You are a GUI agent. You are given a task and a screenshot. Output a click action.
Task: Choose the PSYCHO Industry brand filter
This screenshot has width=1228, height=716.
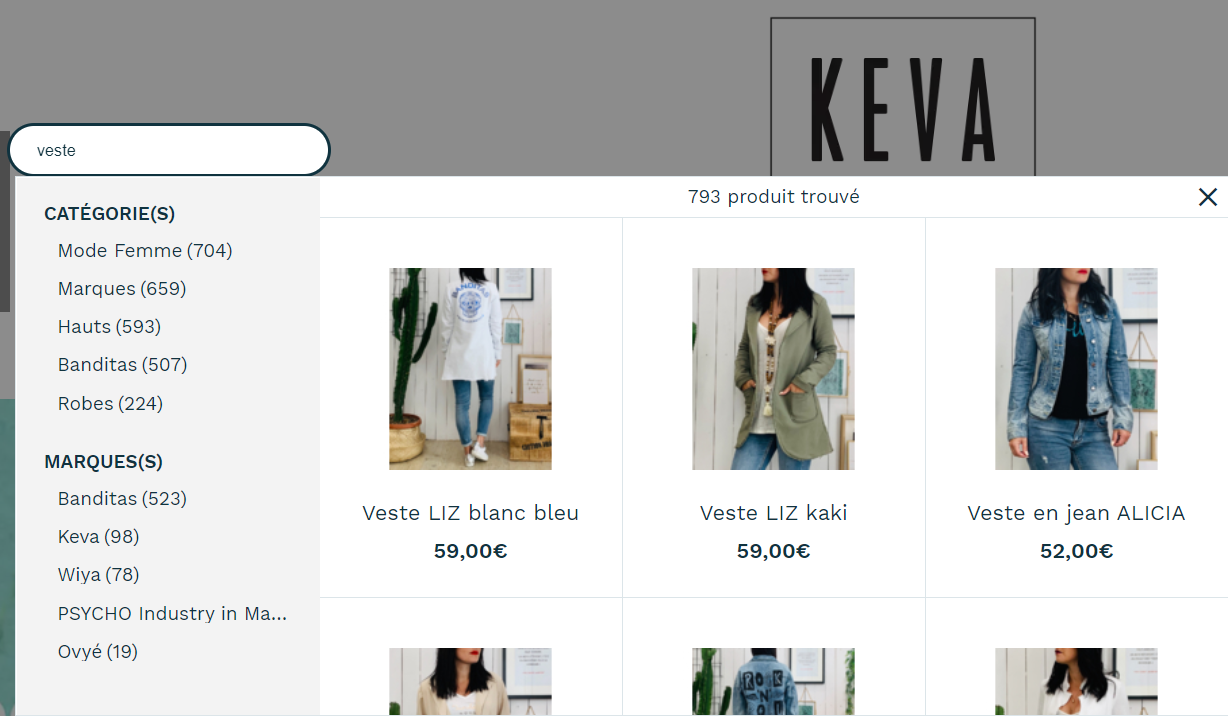pos(172,614)
